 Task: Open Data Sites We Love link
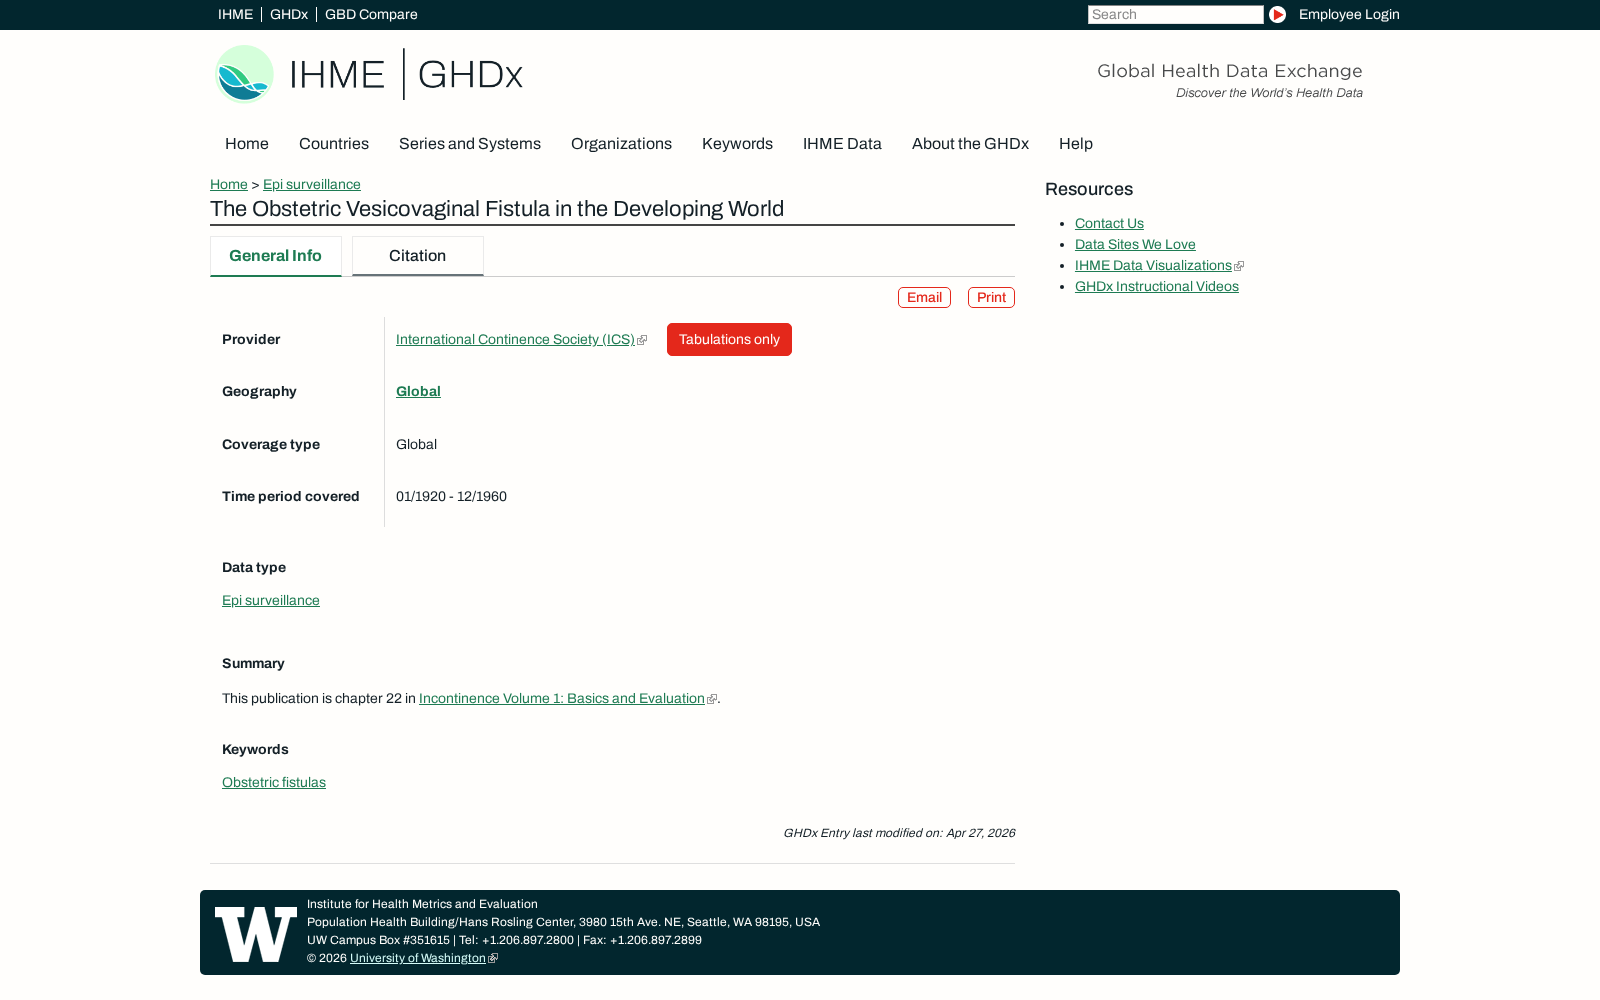coord(1135,245)
